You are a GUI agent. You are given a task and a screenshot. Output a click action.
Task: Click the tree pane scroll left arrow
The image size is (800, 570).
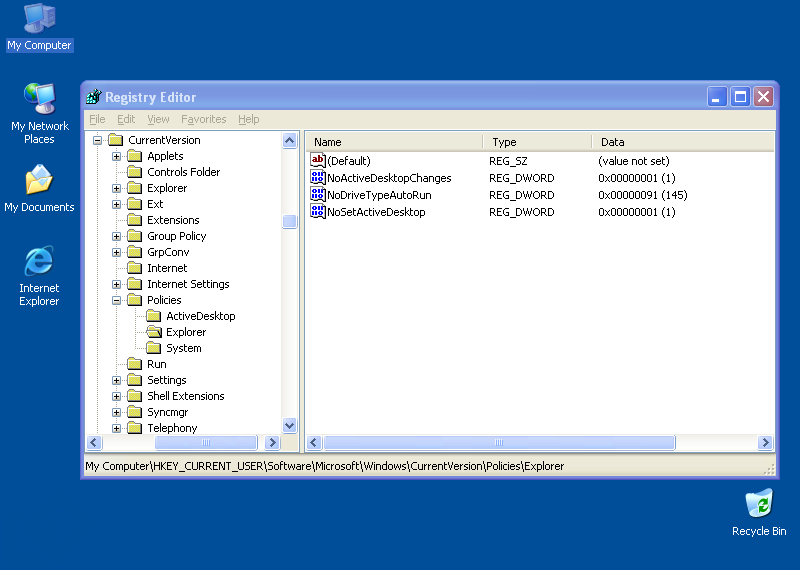click(x=94, y=442)
